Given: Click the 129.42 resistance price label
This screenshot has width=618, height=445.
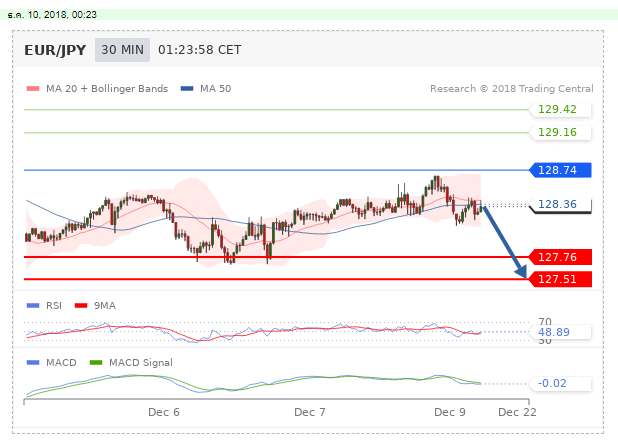Looking at the screenshot, I should pos(560,109).
